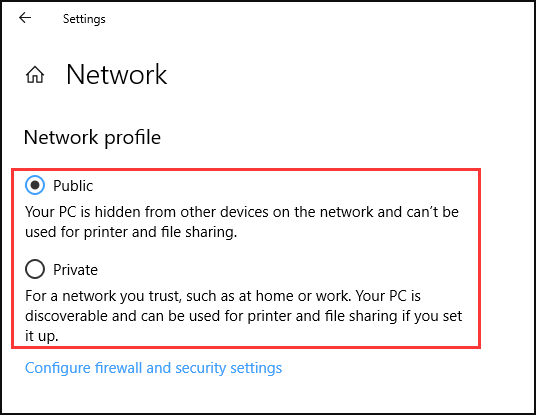Click 'used for printer and file sharing' text
536x415 pixels.
click(131, 232)
